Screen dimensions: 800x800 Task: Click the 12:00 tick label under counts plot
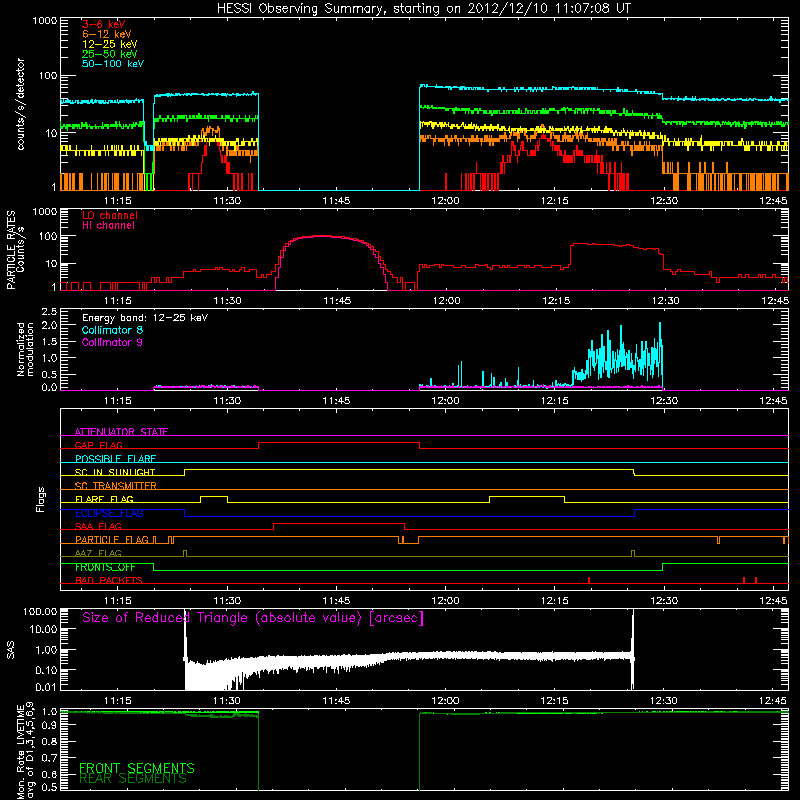445,201
